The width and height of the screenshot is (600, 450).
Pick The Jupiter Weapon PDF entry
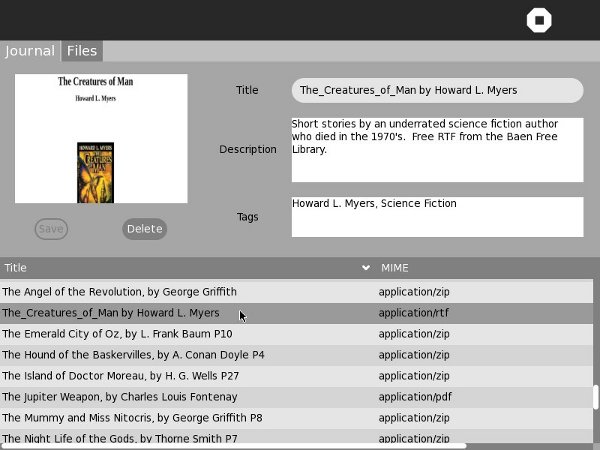click(119, 397)
